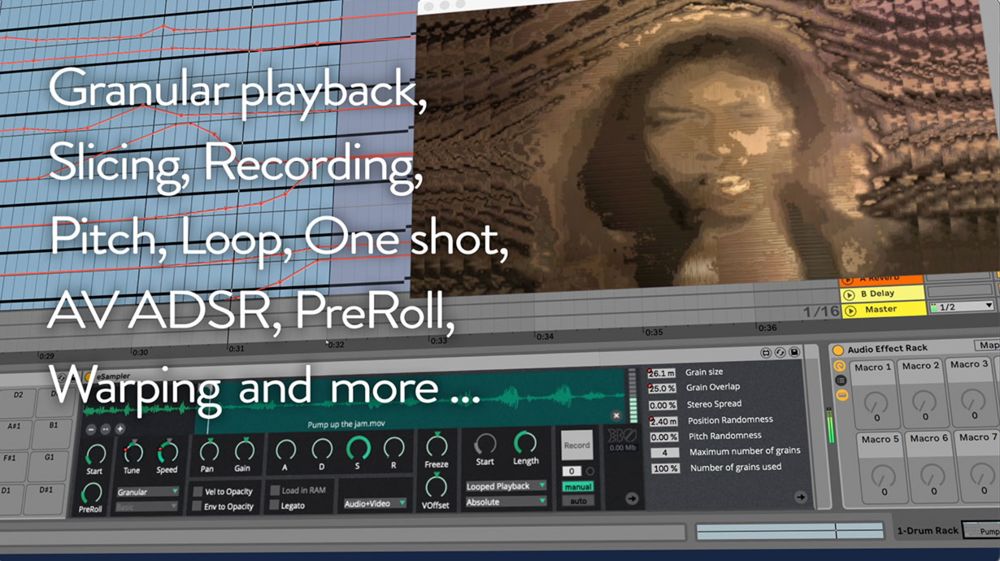This screenshot has width=1000, height=561.
Task: Click the Tune knob
Action: click(x=133, y=452)
